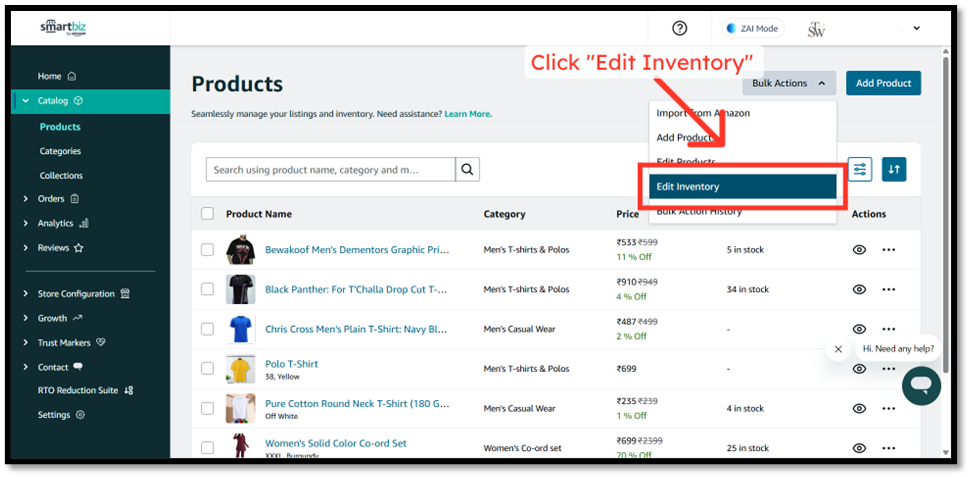This screenshot has width=970, height=477.
Task: Click the Smartbiz logo
Action: (x=63, y=28)
